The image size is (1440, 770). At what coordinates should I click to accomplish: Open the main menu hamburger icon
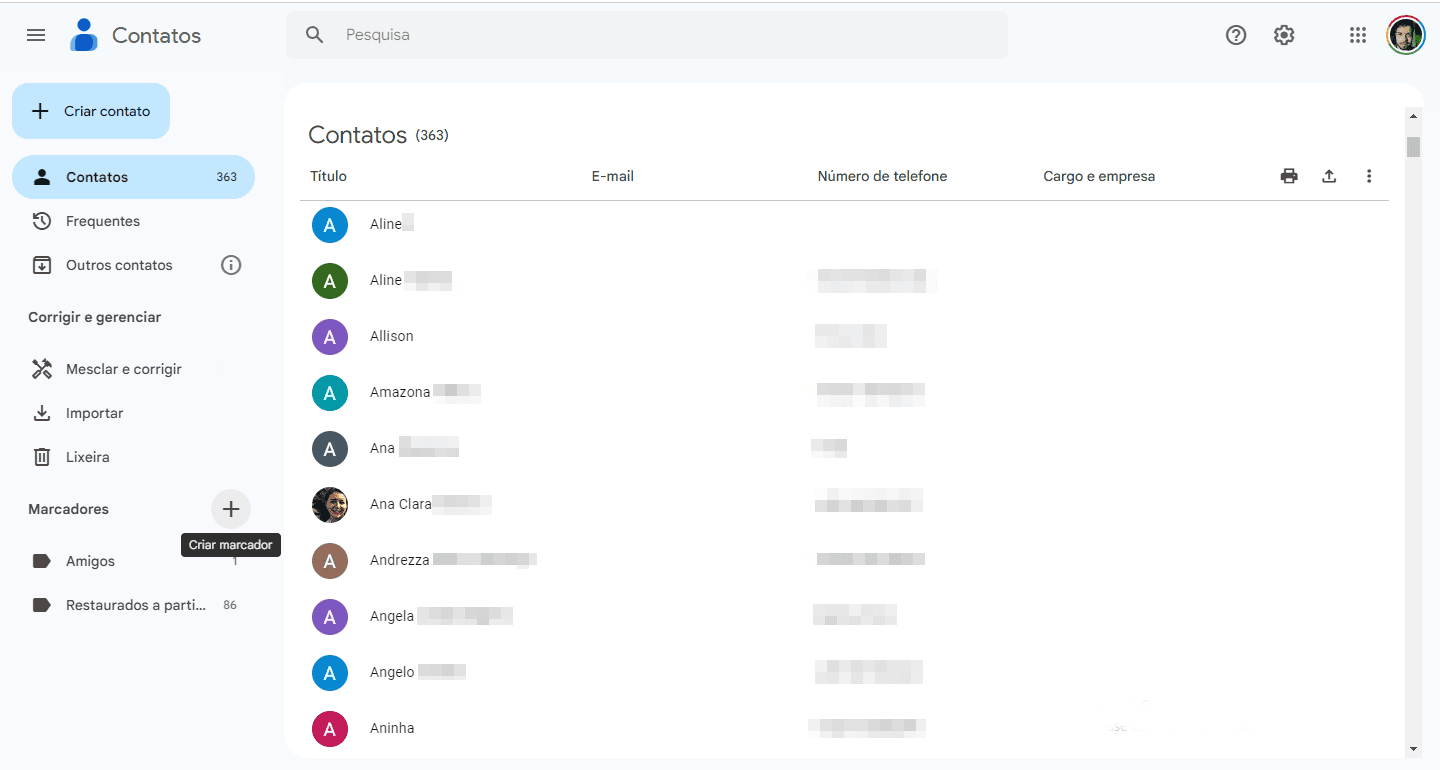point(36,35)
